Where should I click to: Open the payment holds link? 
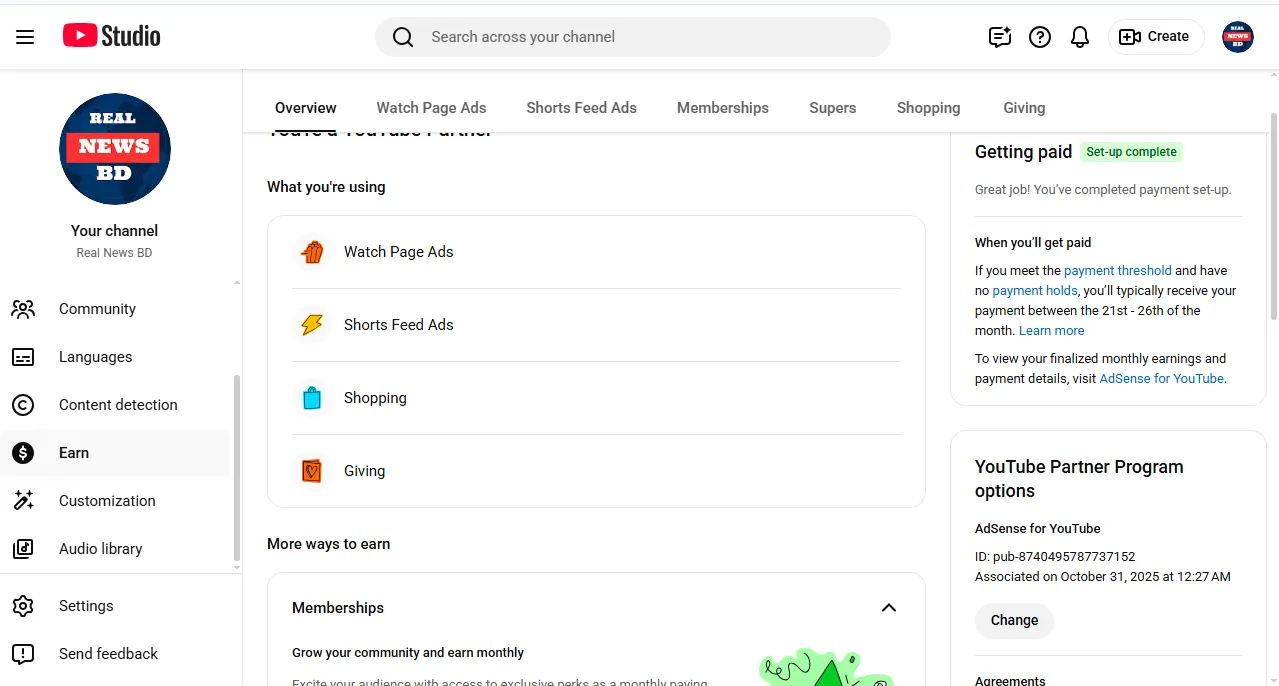coord(1035,291)
